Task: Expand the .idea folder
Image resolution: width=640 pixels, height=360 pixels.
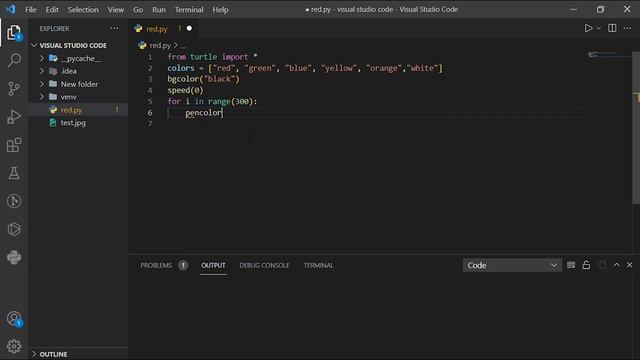Action: pyautogui.click(x=42, y=71)
